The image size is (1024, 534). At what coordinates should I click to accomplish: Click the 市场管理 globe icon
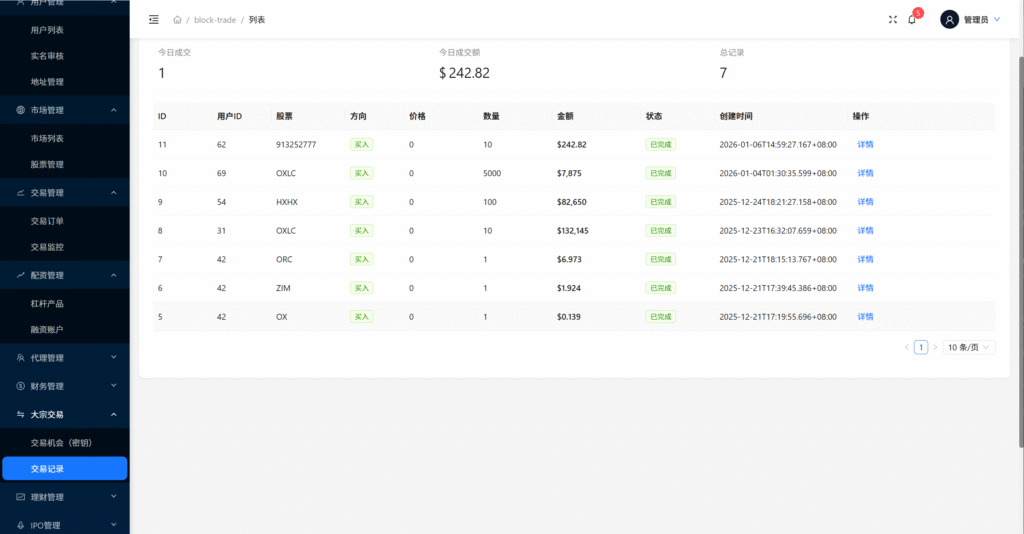coord(21,110)
